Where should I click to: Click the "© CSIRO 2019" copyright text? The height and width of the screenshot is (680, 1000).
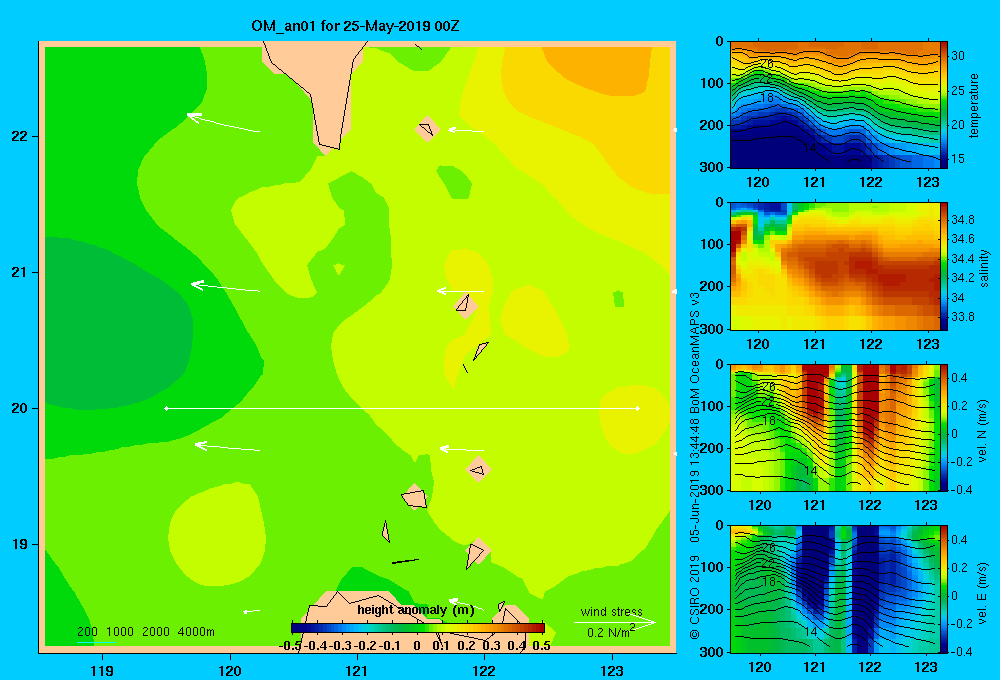[x=695, y=597]
